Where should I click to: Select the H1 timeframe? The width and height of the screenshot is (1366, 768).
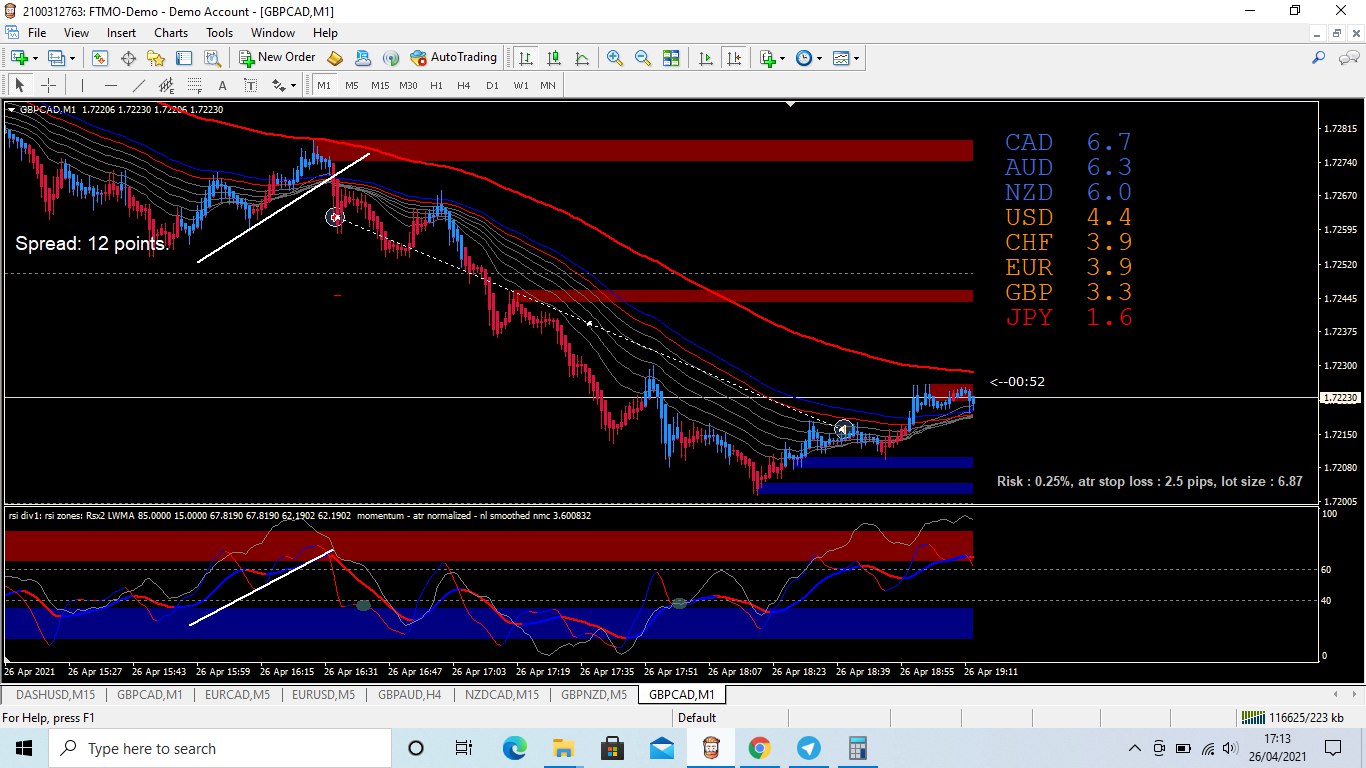pyautogui.click(x=436, y=86)
